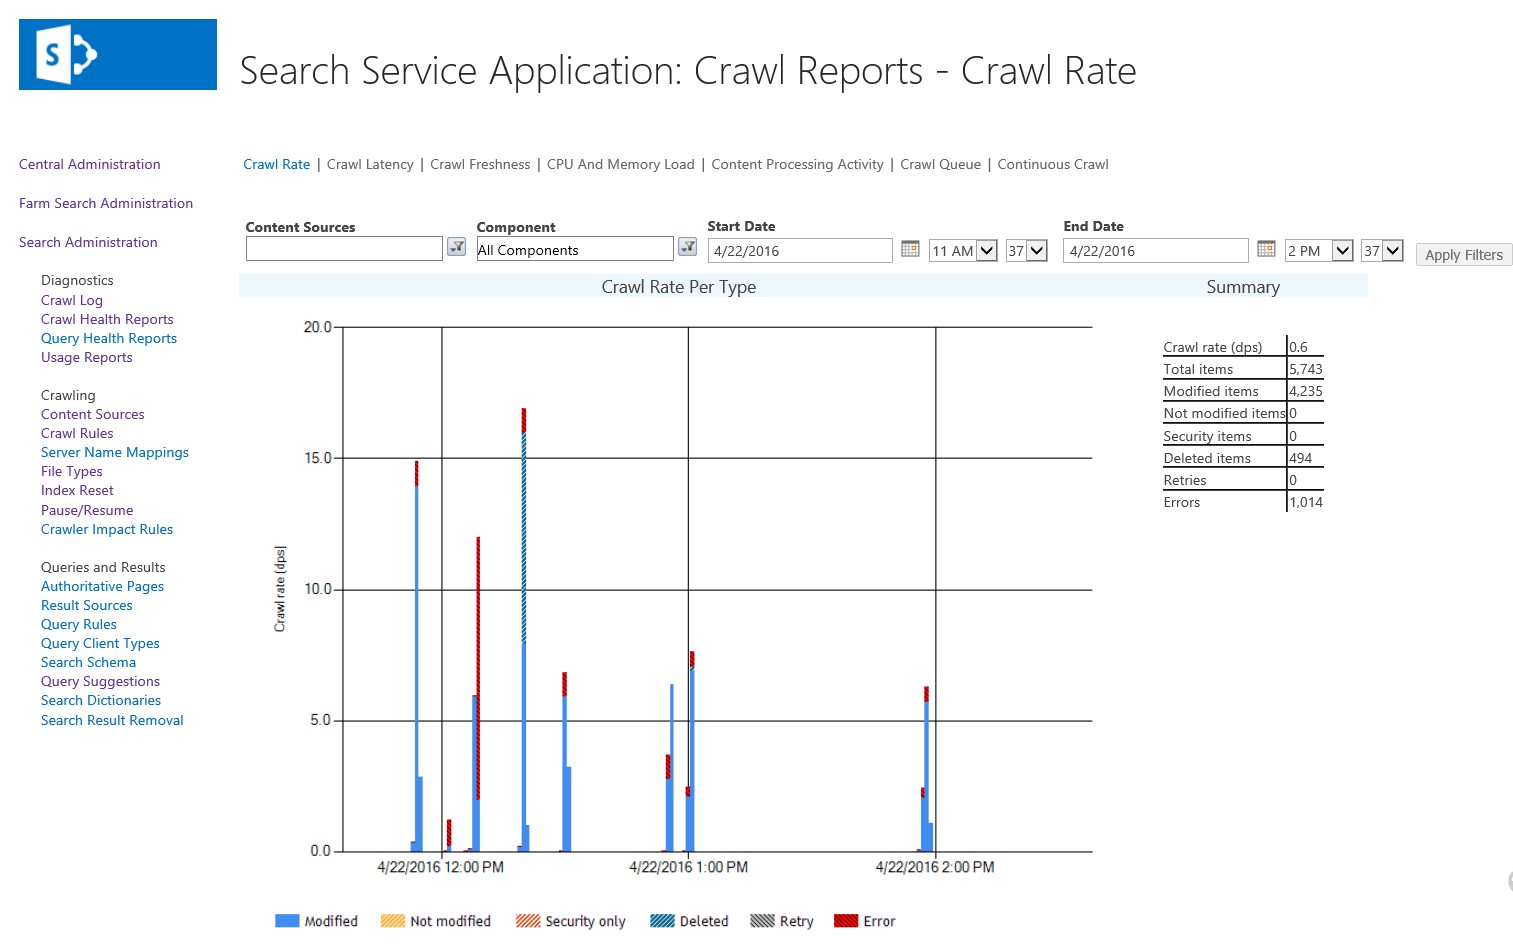This screenshot has width=1513, height=947.
Task: Open Usage Reports link
Action: click(87, 358)
